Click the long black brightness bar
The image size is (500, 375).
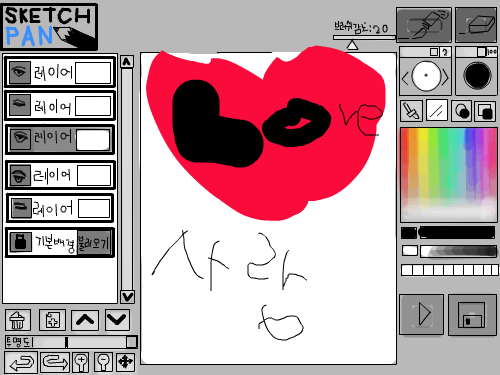point(457,233)
